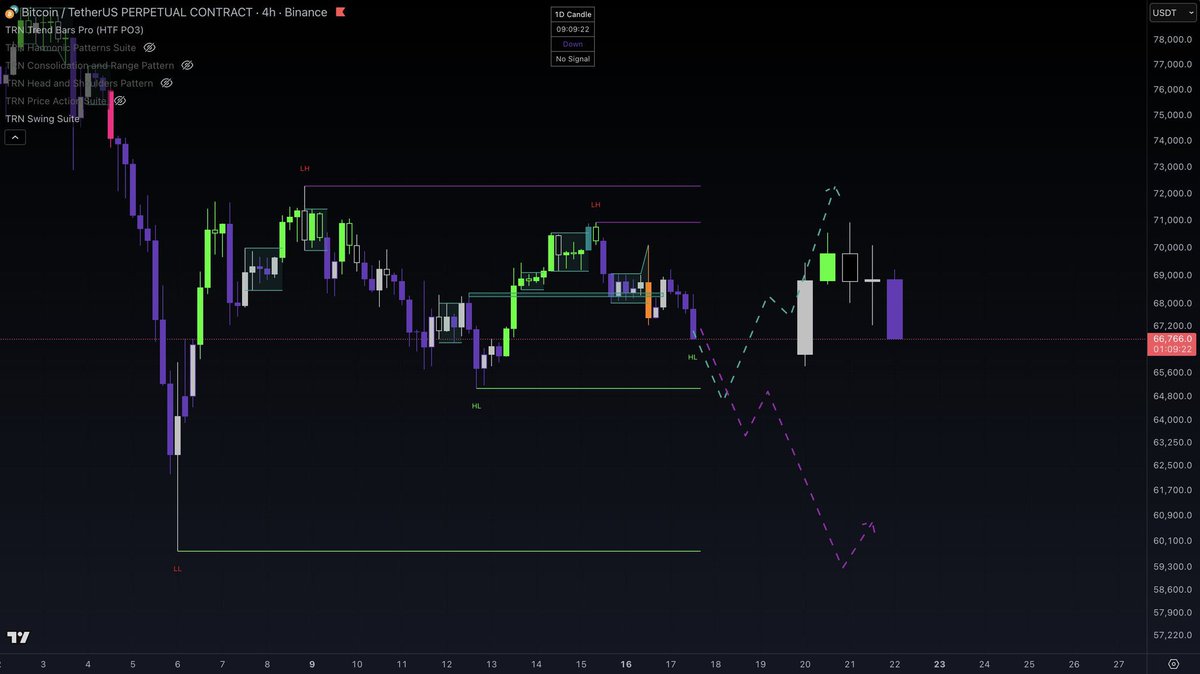
Task: Click the TRN Consolidation and Range Pattern label
Action: pos(89,65)
